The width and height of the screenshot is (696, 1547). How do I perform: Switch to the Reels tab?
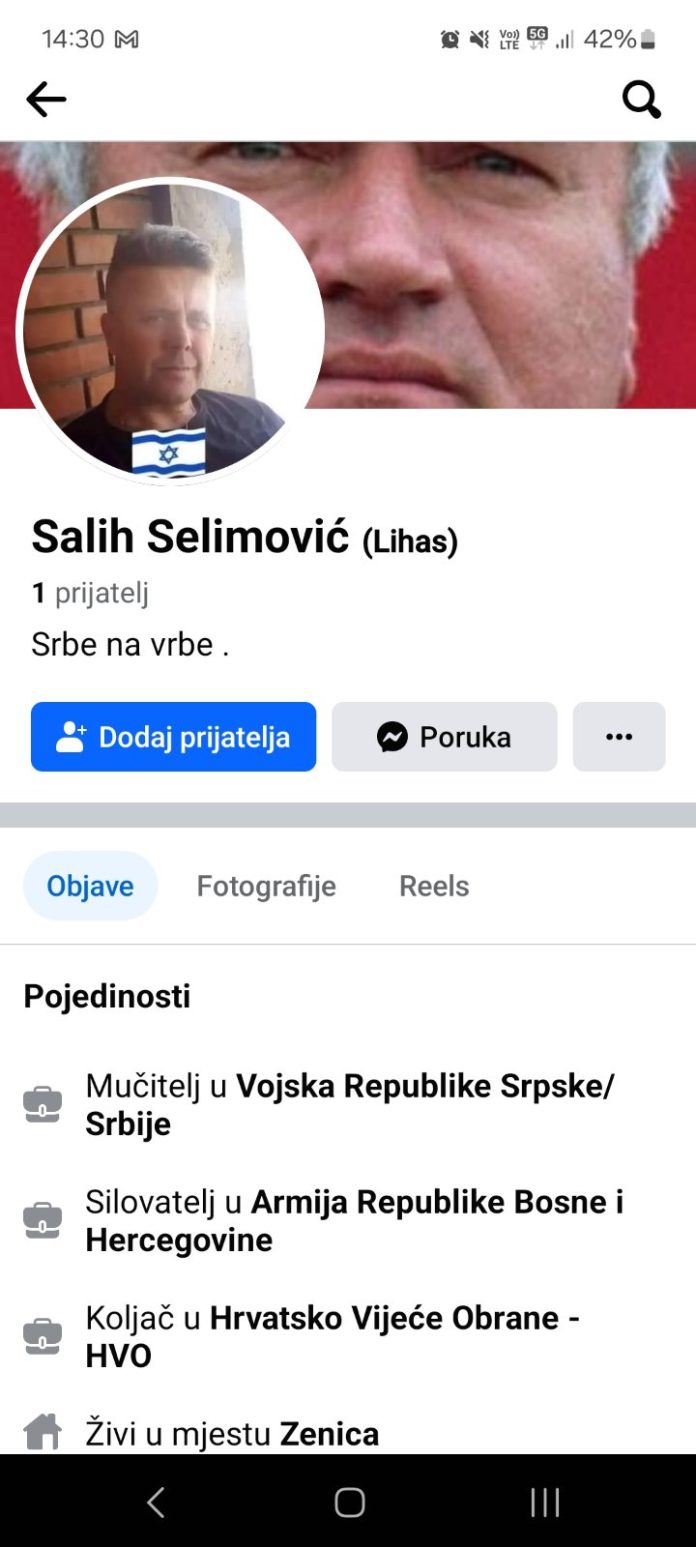click(434, 886)
